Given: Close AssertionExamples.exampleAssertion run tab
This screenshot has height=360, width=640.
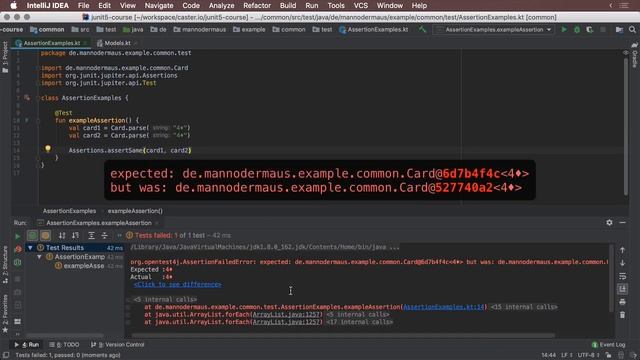Looking at the screenshot, I should [x=157, y=223].
